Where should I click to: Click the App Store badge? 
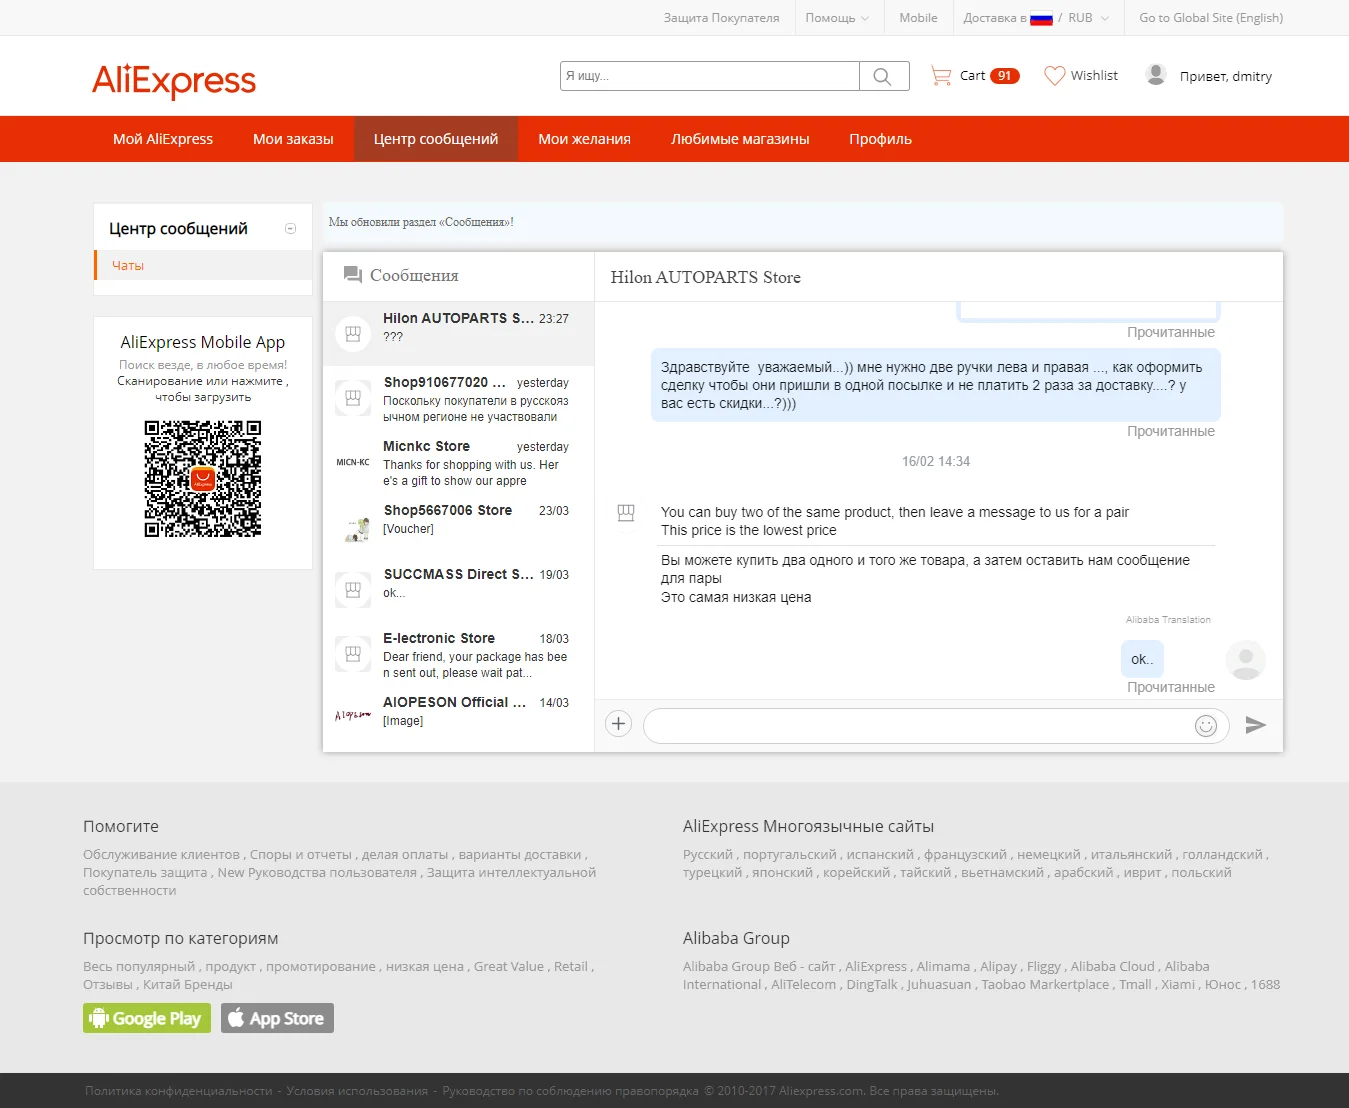277,1018
